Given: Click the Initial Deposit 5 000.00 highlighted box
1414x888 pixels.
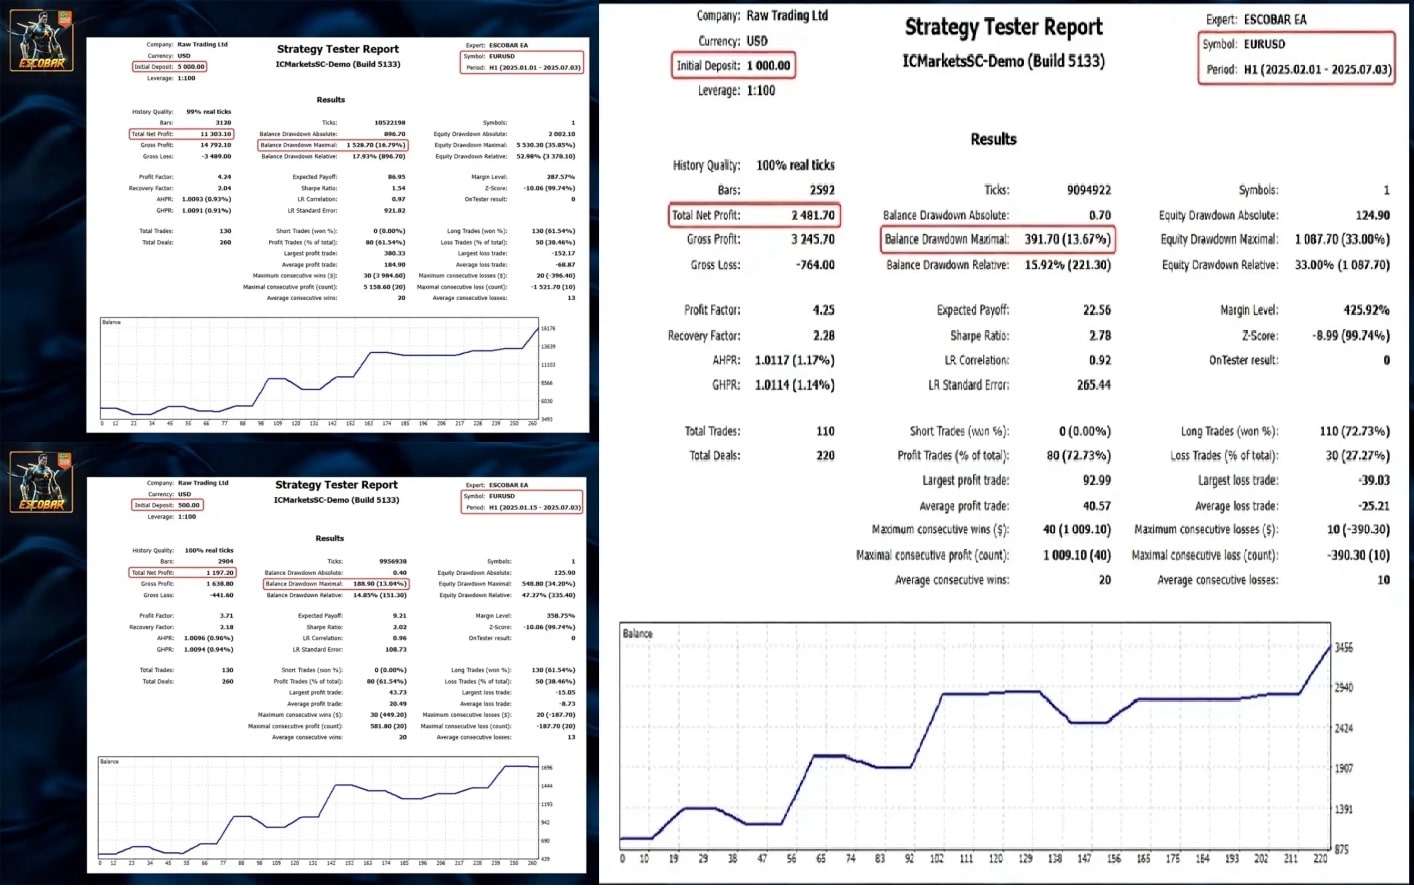Looking at the screenshot, I should 170,67.
